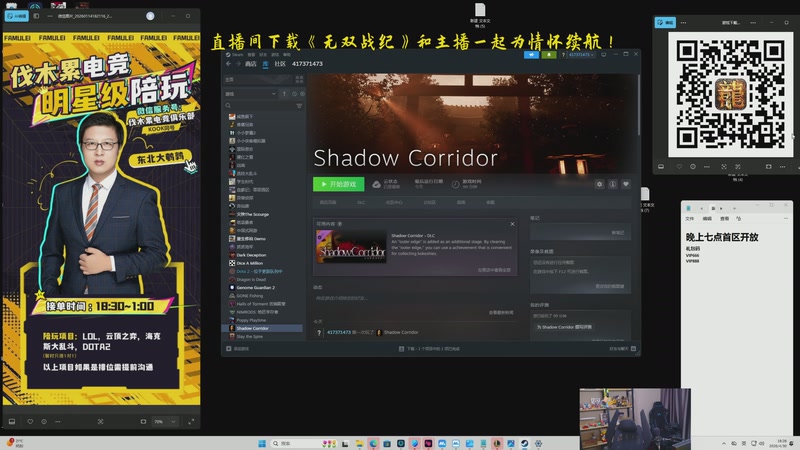
Task: Click the play time clock icon
Action: [455, 184]
